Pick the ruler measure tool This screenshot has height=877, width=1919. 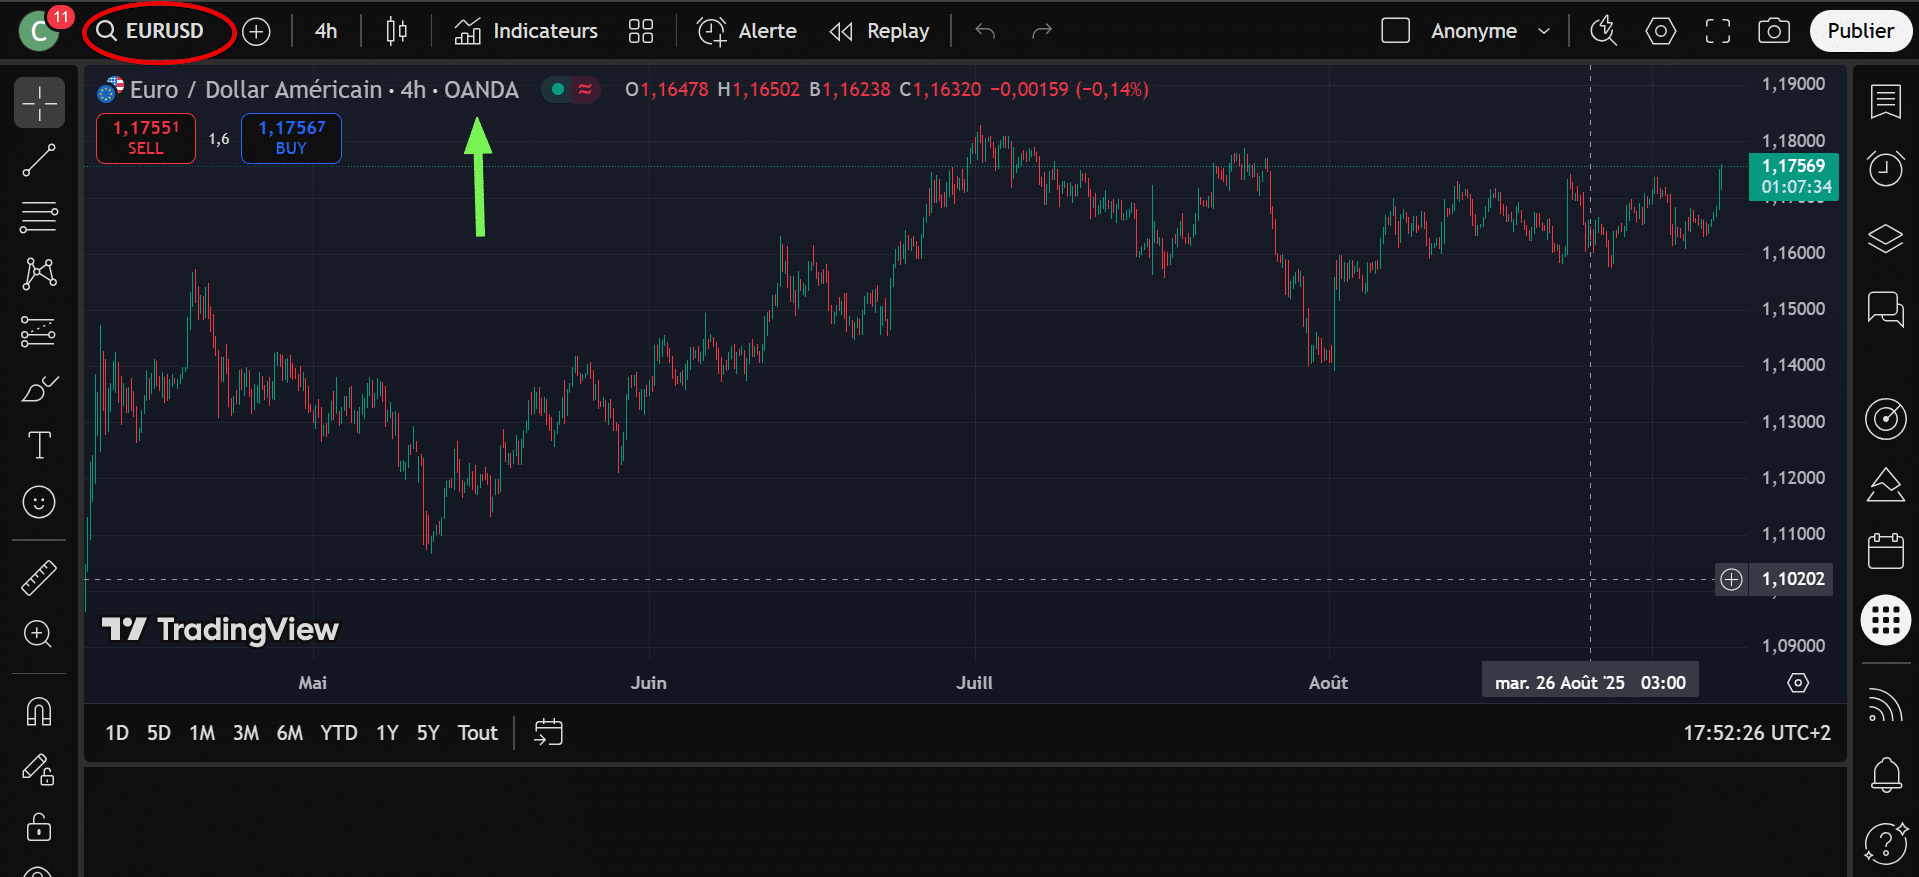tap(39, 578)
